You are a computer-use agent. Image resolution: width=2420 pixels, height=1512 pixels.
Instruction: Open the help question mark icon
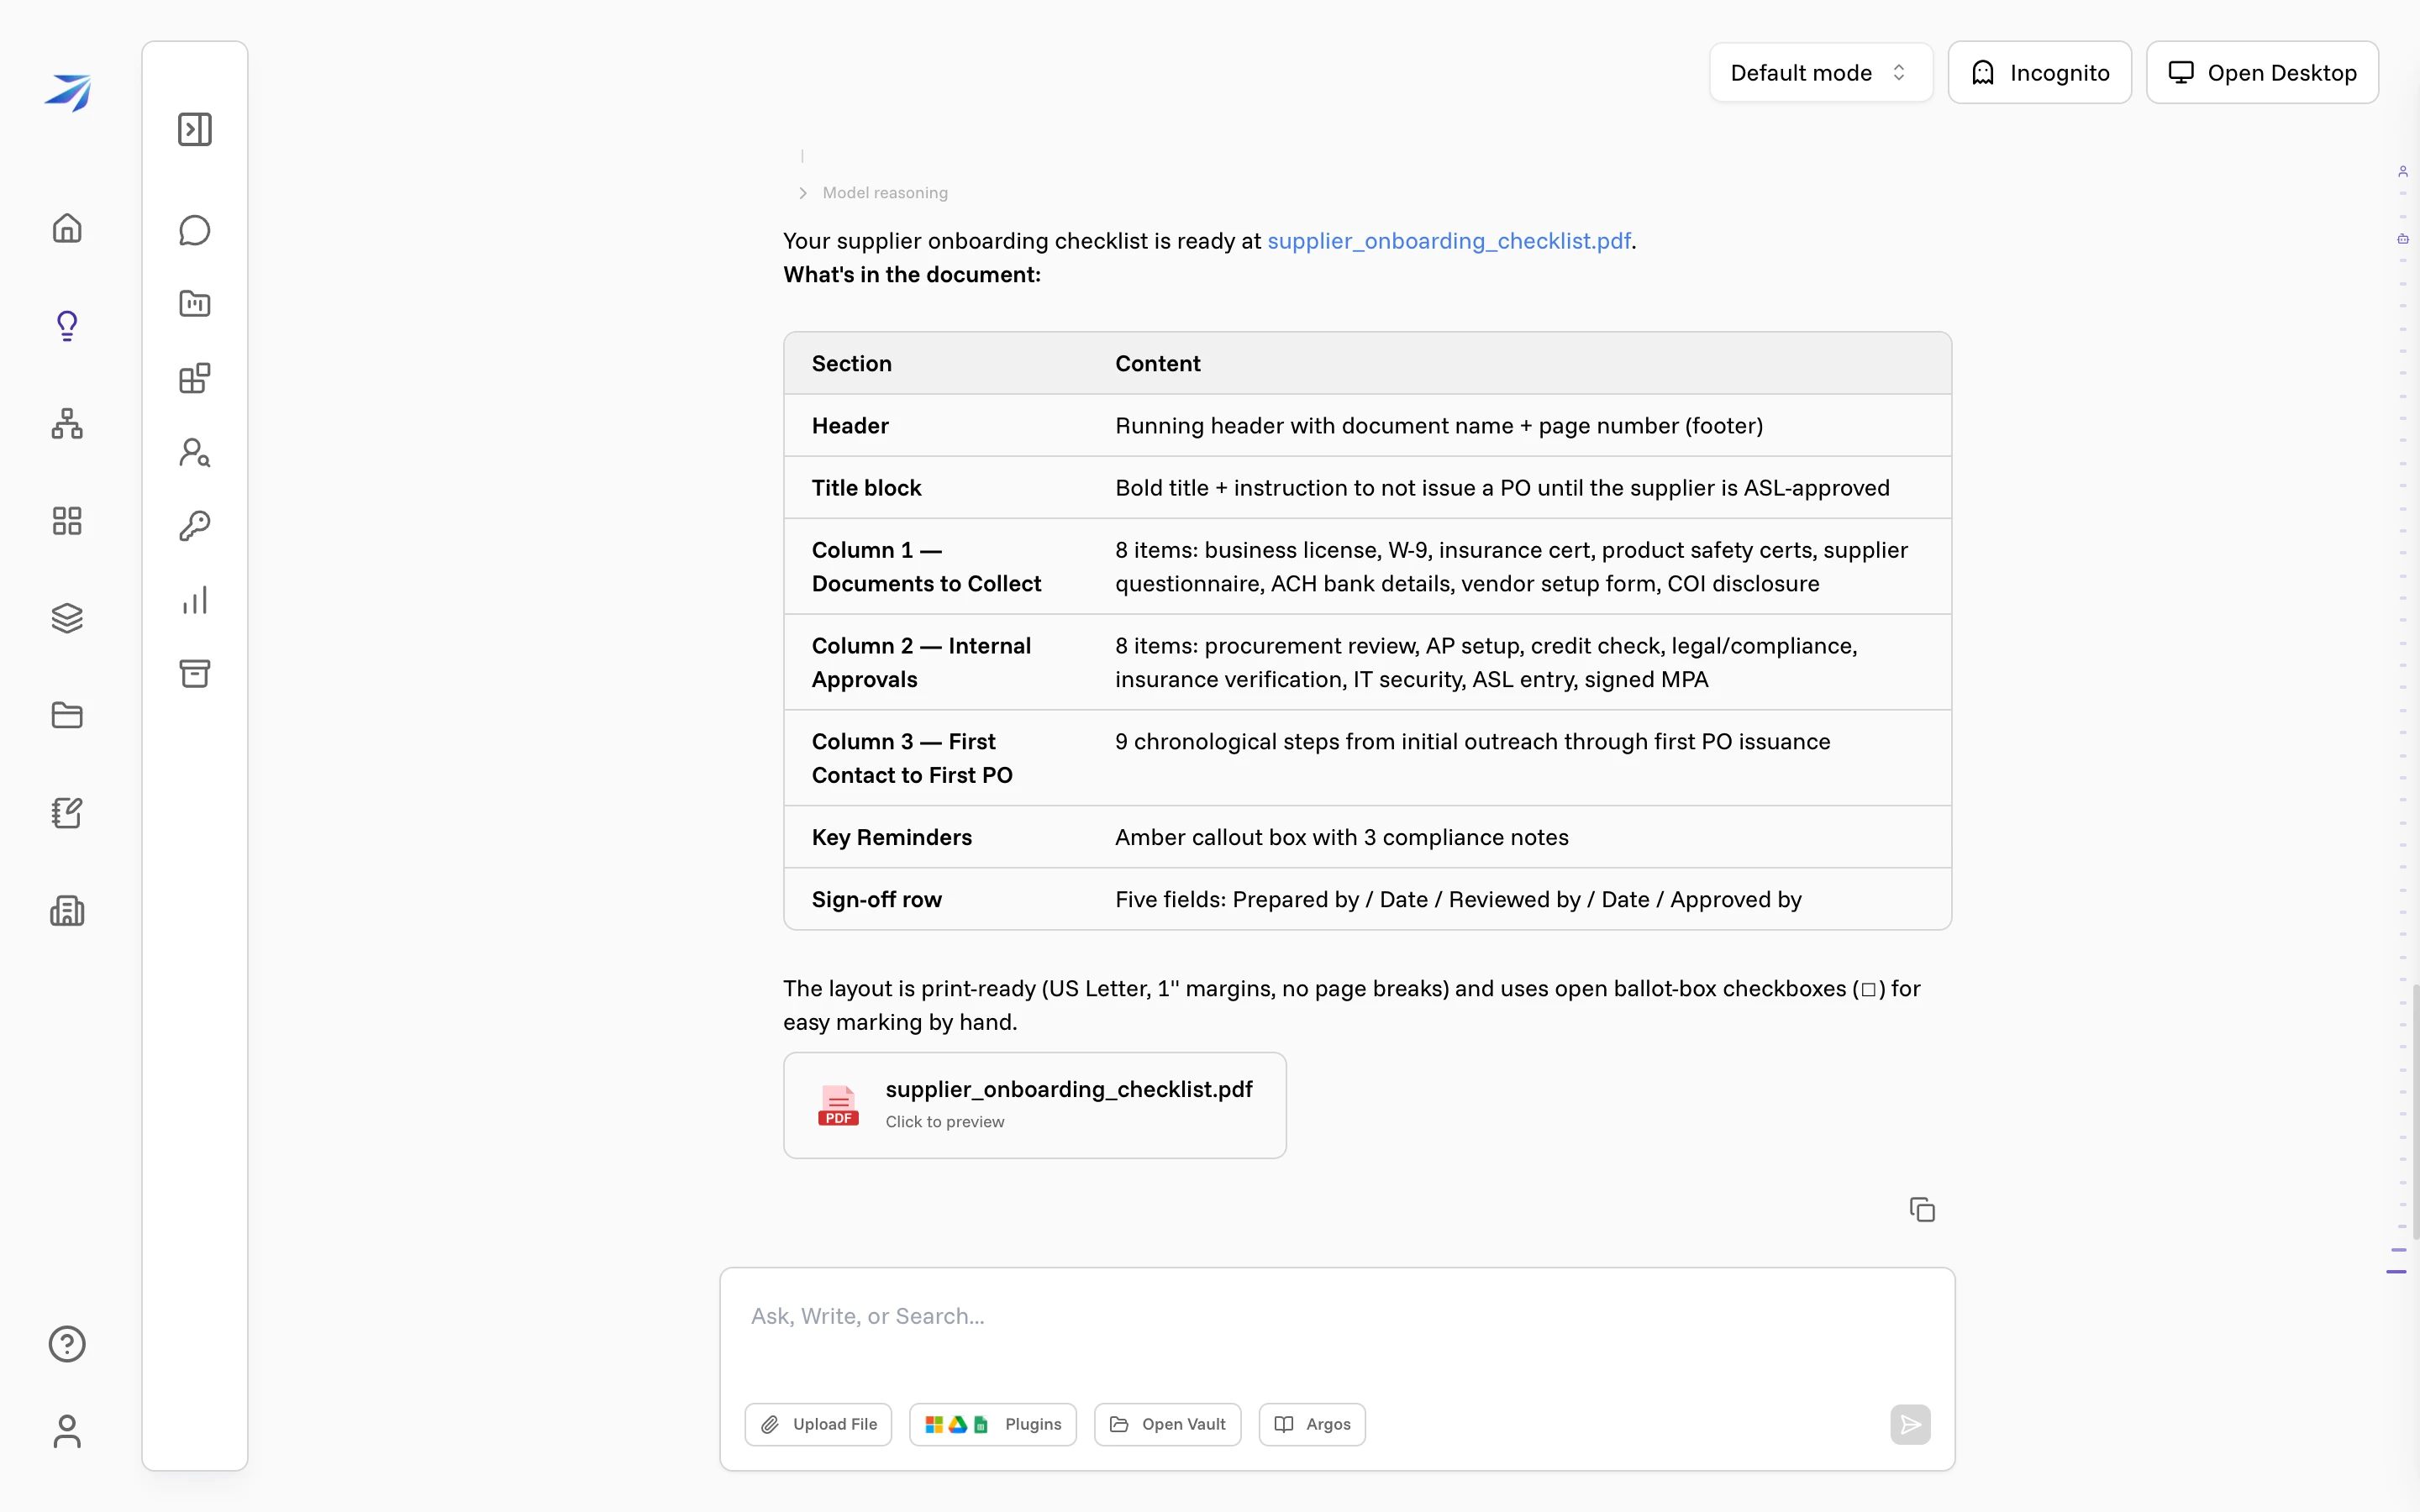(67, 1344)
